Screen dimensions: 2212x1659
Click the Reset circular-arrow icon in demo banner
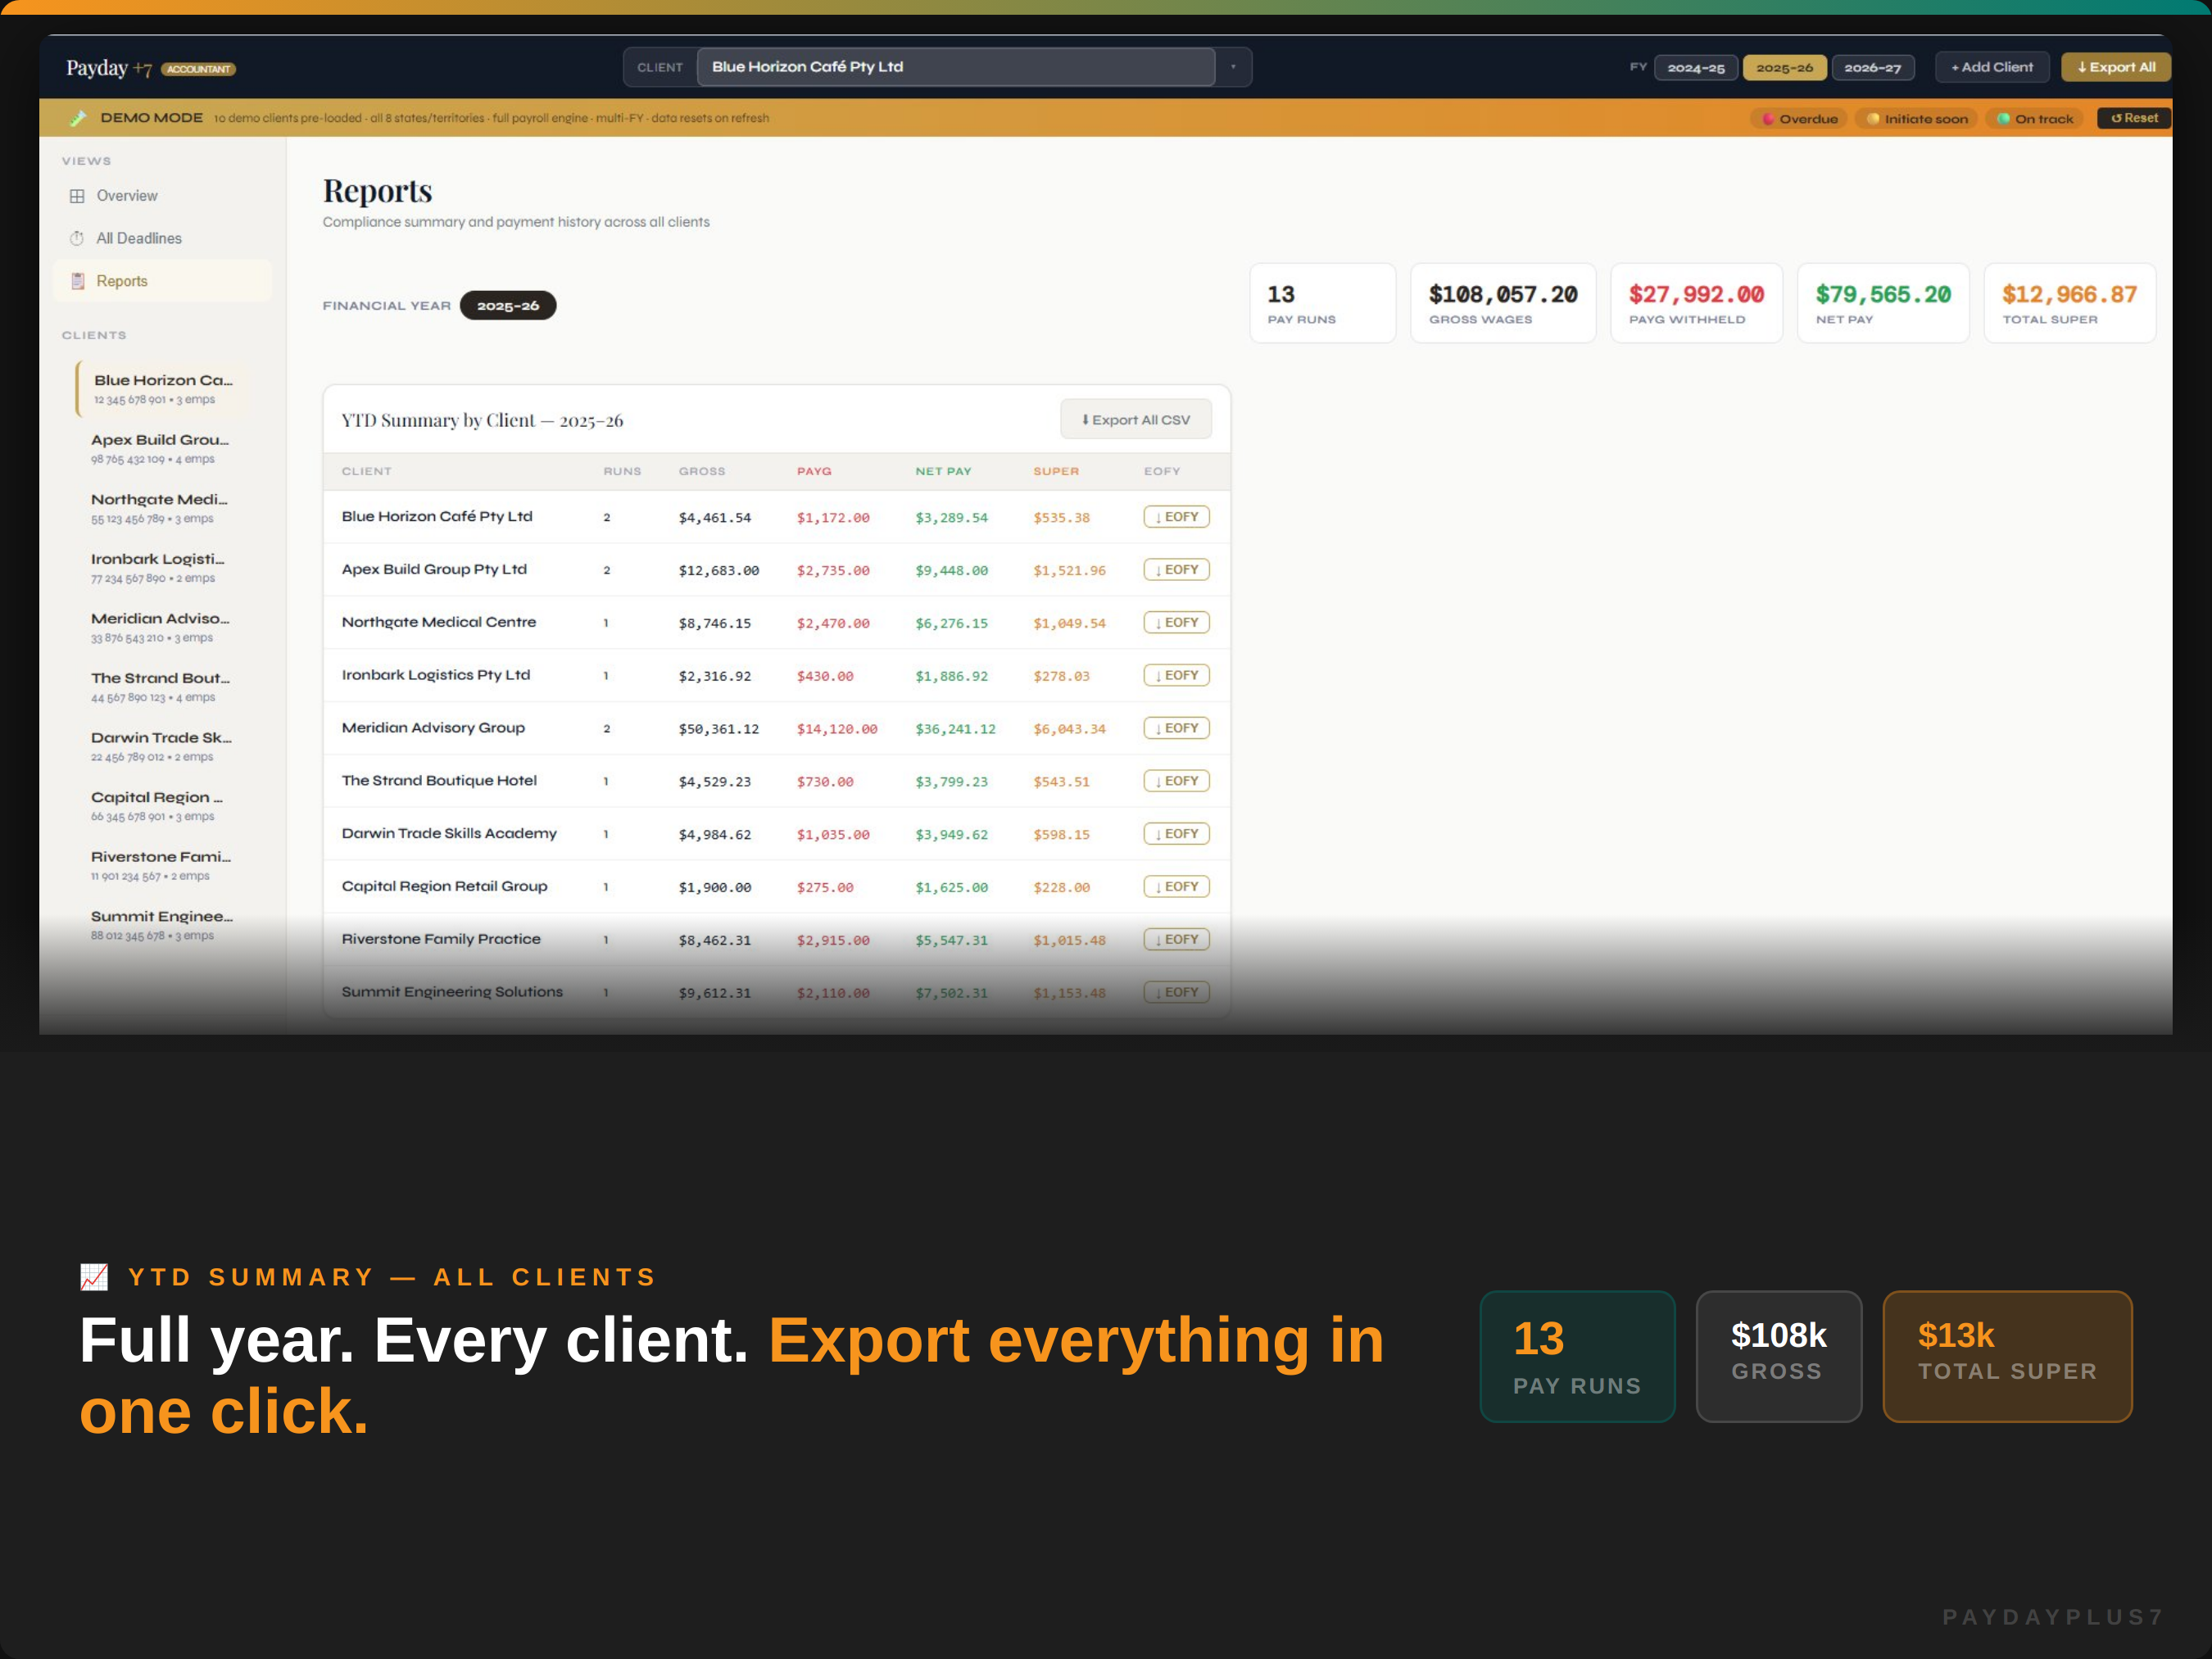[x=2117, y=118]
